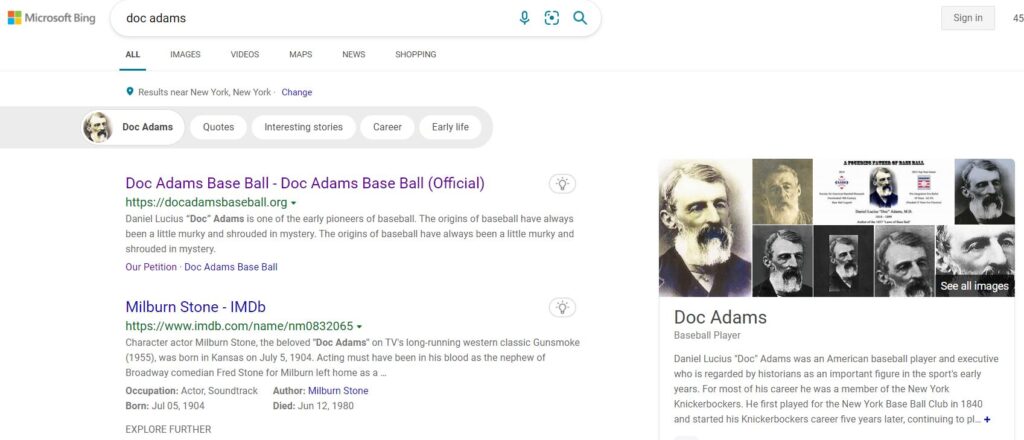Expand dropdown arrow next to docadamsbaseball.org URL
The height and width of the screenshot is (440, 1024).
[294, 203]
